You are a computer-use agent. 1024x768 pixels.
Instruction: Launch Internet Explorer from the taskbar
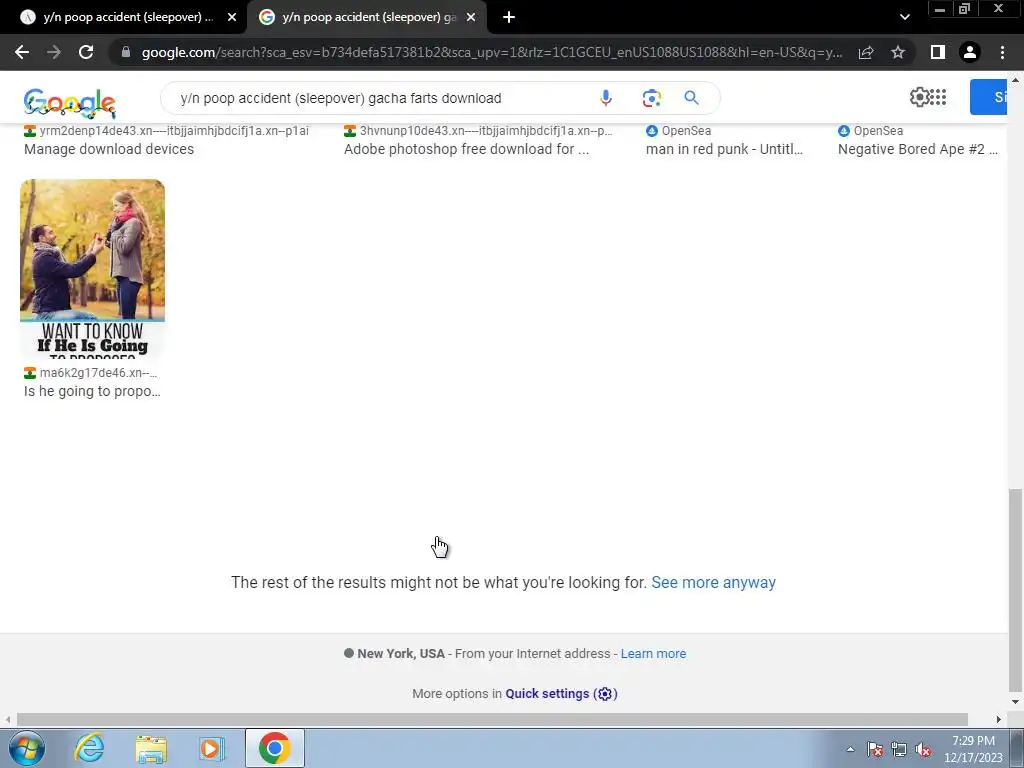pos(89,748)
